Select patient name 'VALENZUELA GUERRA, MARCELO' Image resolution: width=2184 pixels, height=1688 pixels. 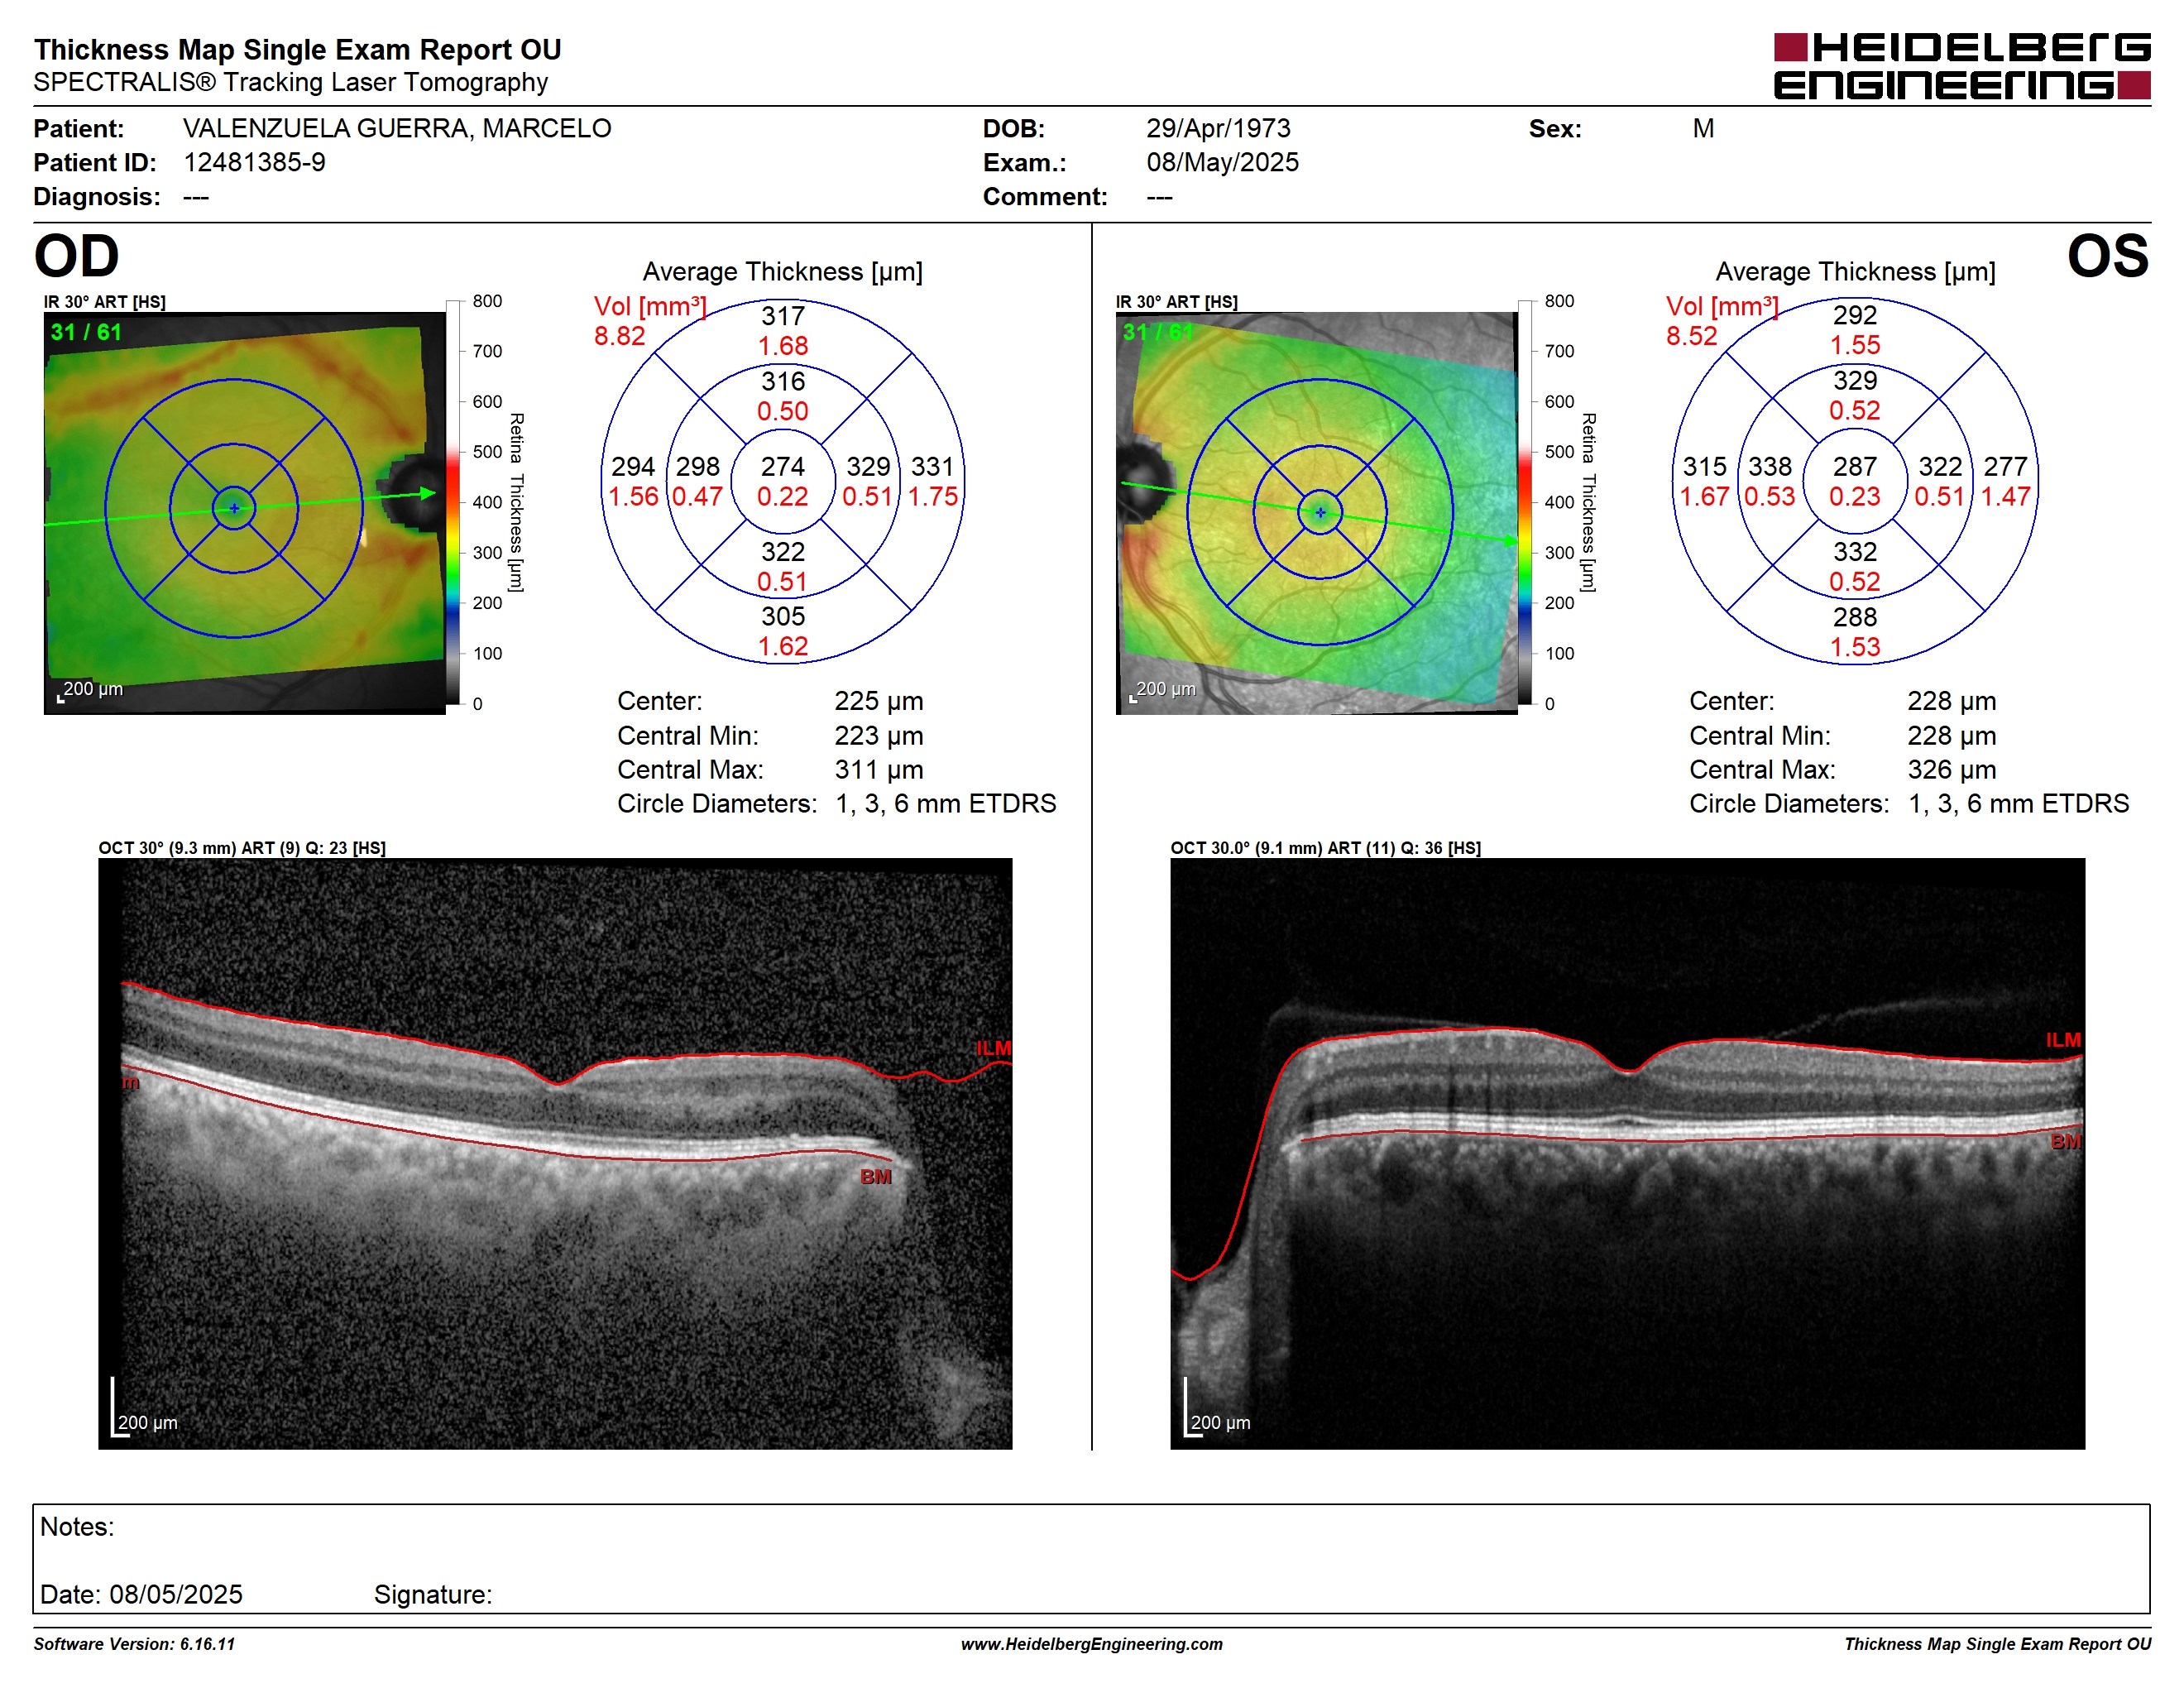(x=397, y=128)
